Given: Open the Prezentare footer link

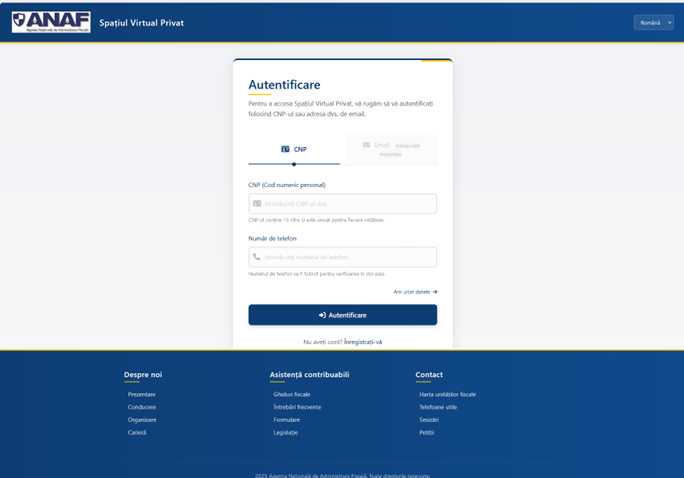Looking at the screenshot, I should pos(141,394).
